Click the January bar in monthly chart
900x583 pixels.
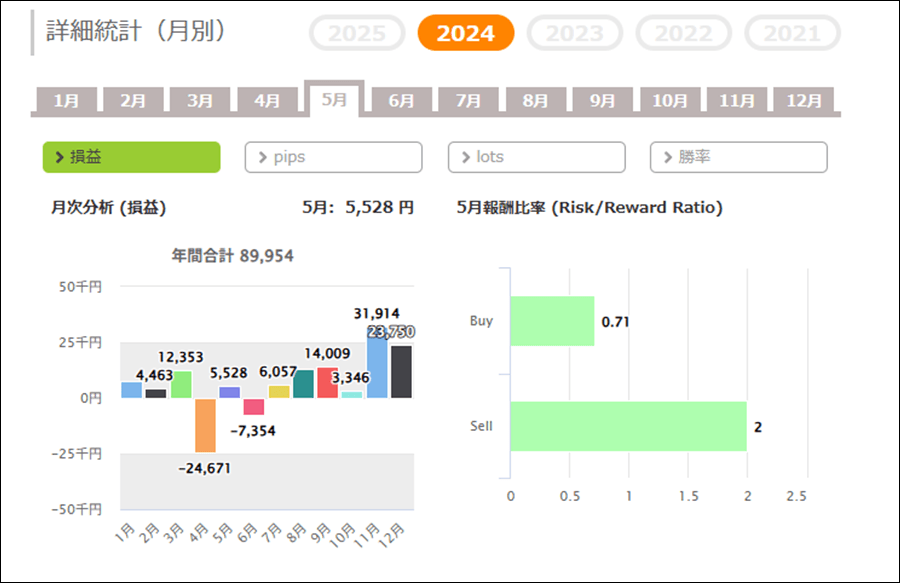(131, 390)
